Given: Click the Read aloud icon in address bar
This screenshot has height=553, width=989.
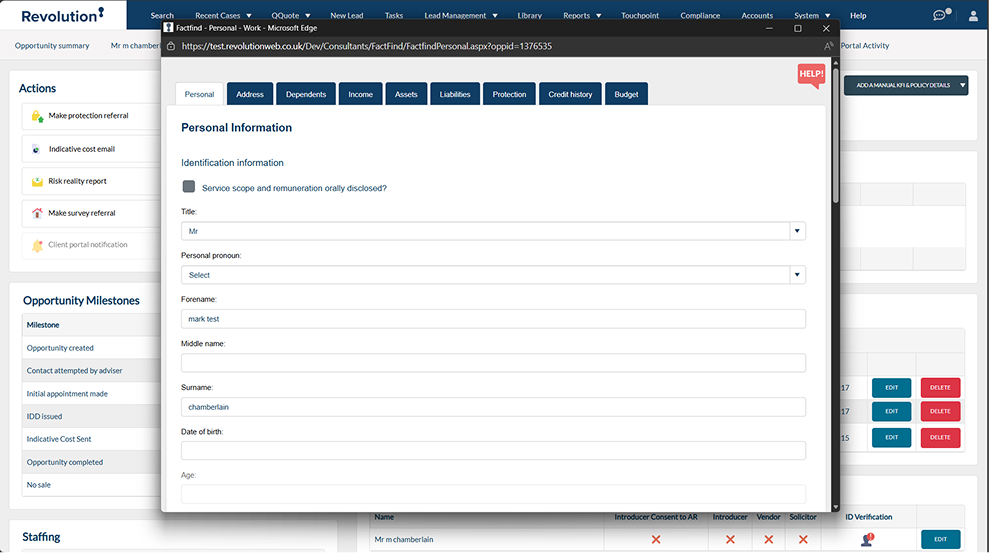Looking at the screenshot, I should point(828,46).
